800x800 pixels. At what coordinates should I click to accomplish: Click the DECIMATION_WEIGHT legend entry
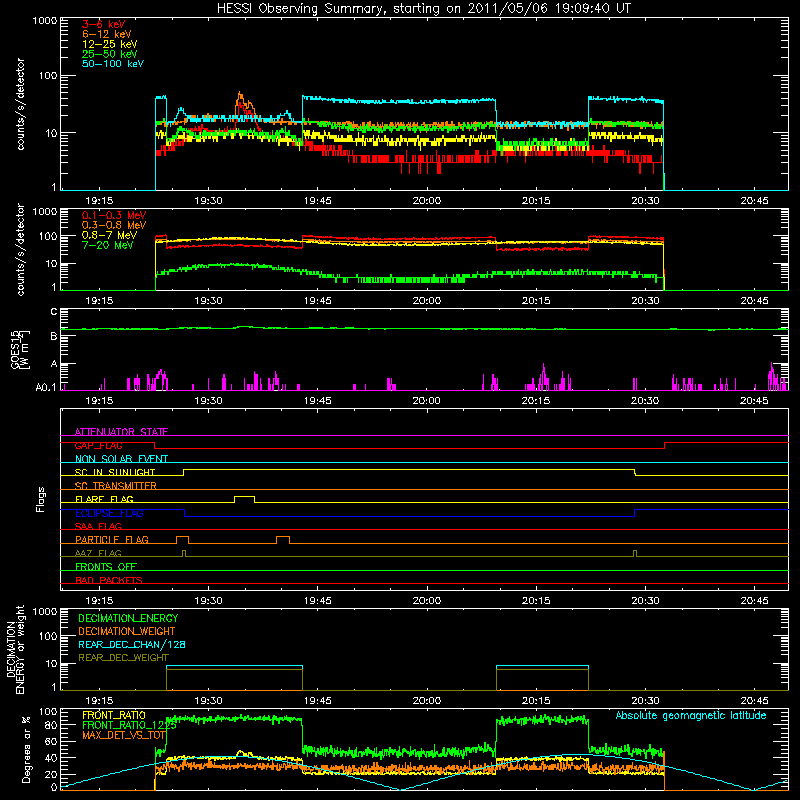click(127, 632)
